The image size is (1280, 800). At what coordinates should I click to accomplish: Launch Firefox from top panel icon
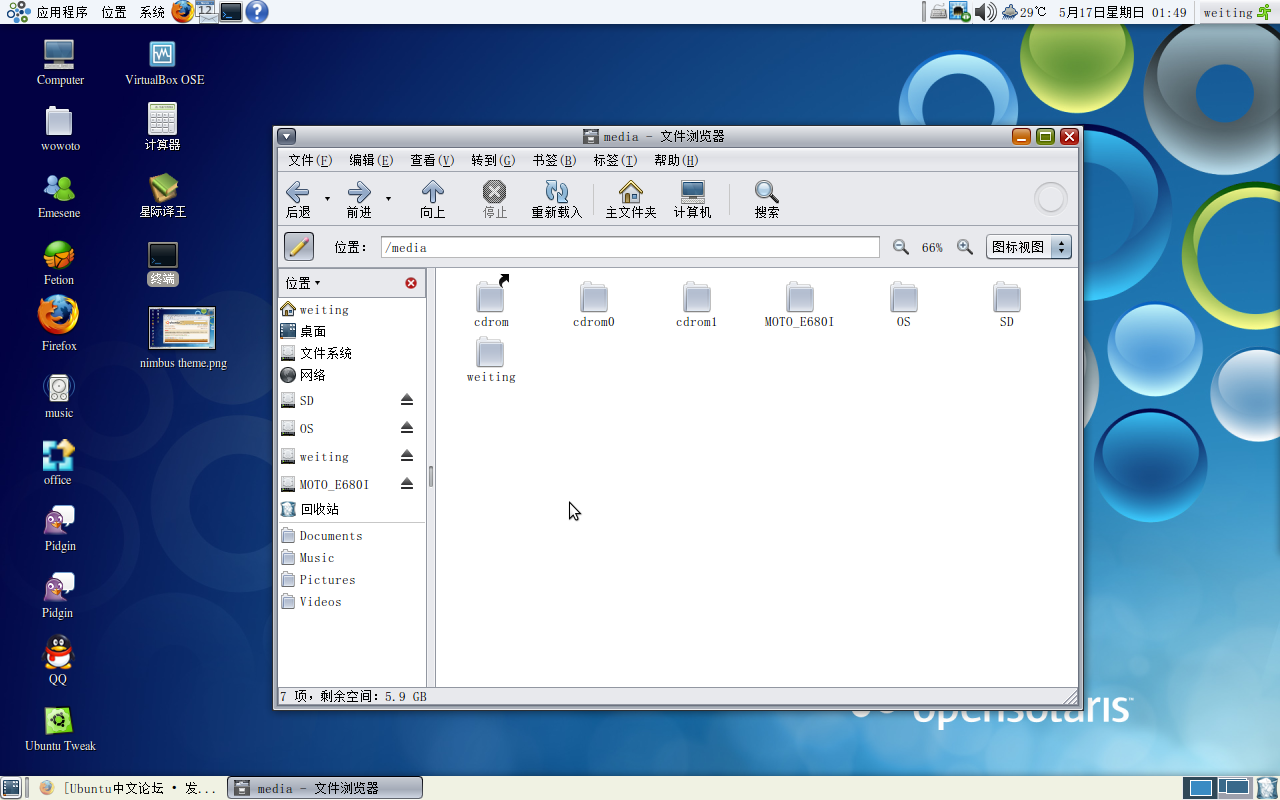point(182,12)
